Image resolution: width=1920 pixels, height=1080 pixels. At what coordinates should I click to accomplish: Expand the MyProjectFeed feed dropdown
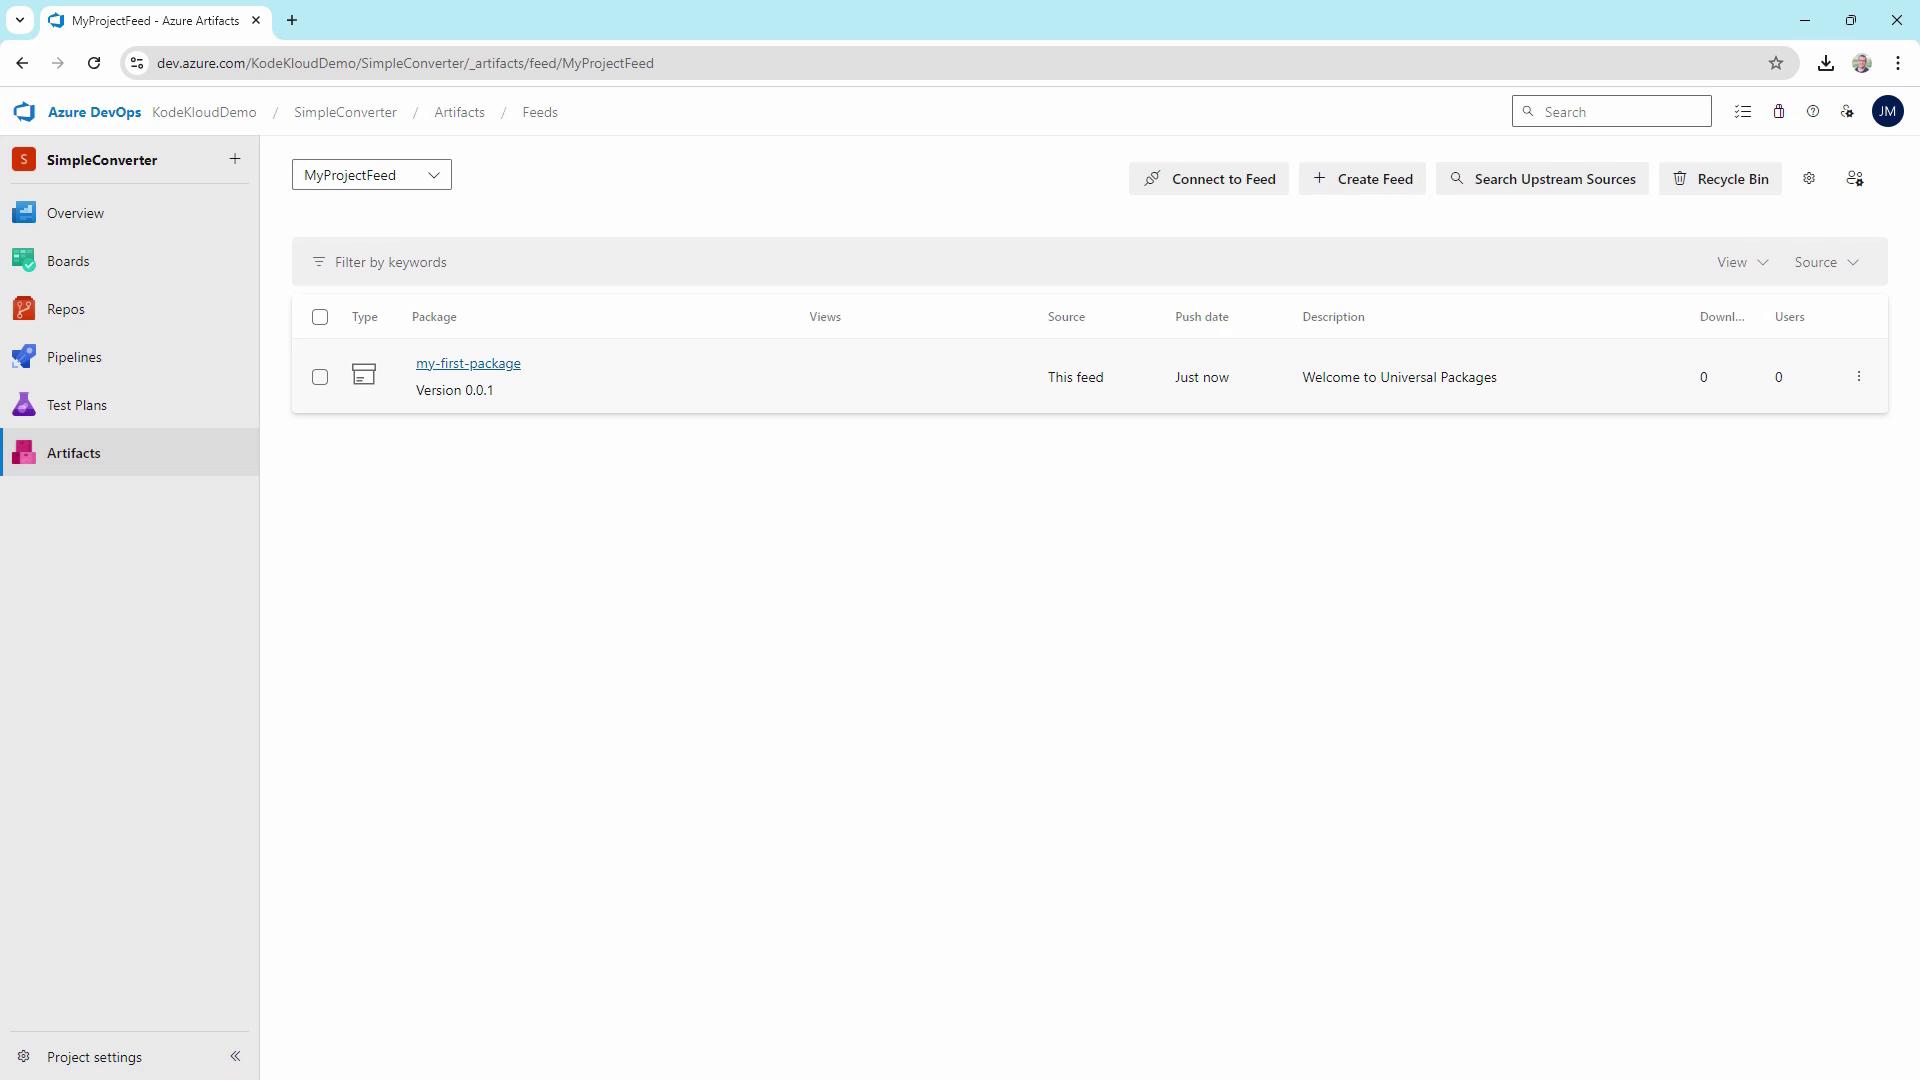372,175
